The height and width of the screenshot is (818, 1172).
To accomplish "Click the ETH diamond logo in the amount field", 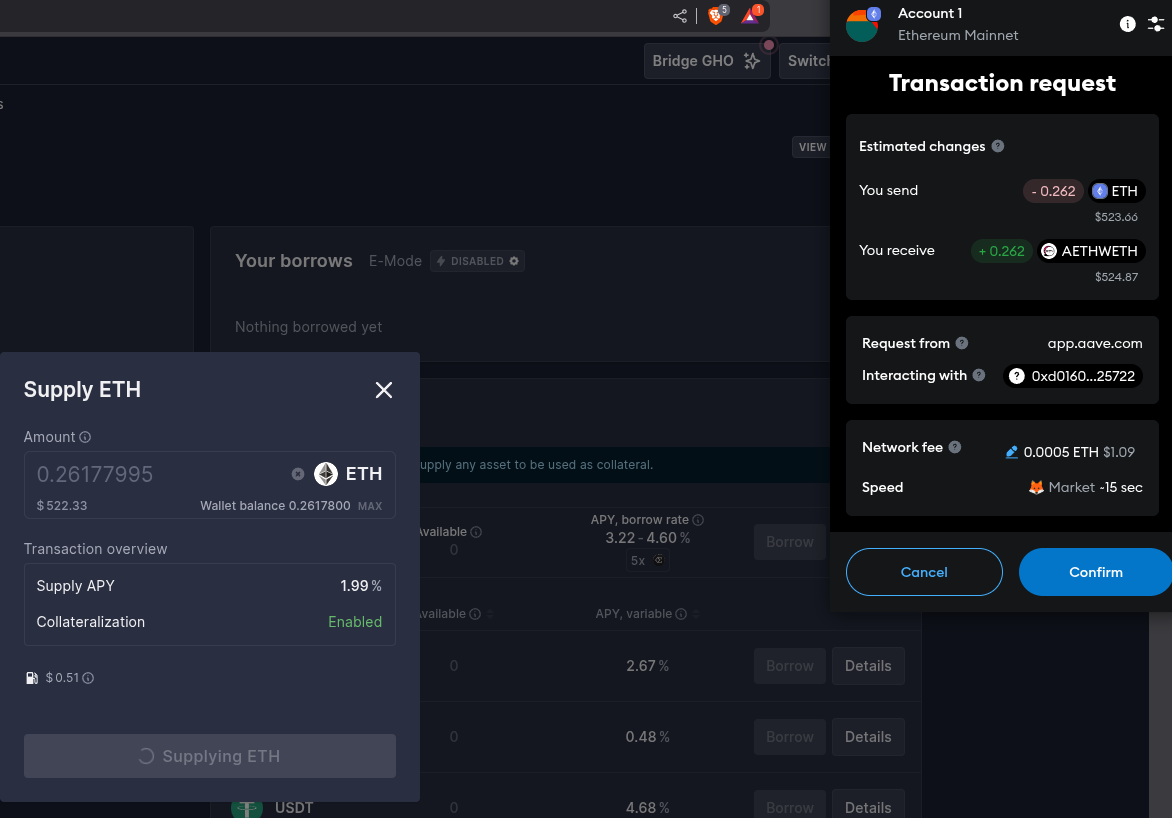I will click(326, 473).
